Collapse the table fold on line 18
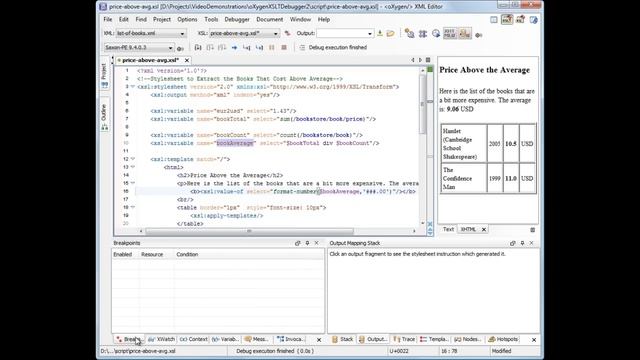This screenshot has height=360, width=640. pos(133,207)
